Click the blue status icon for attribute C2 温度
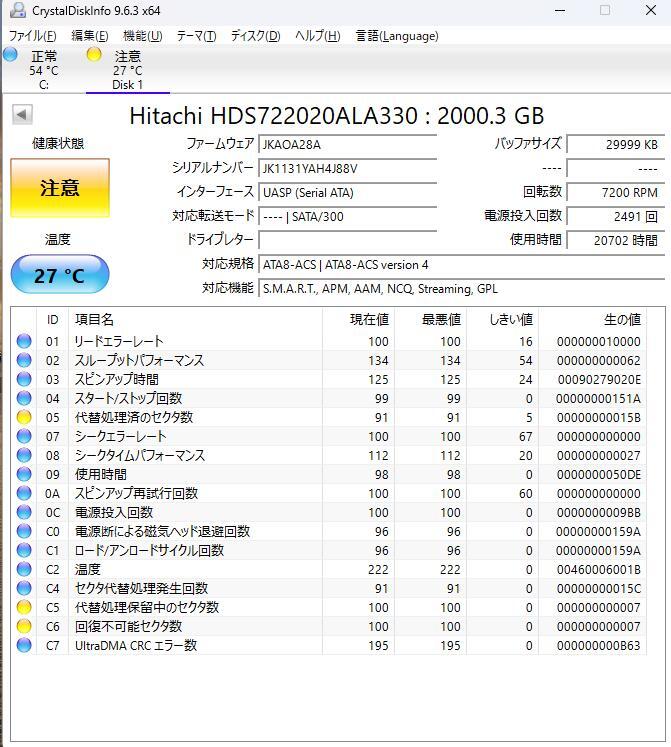 click(24, 569)
